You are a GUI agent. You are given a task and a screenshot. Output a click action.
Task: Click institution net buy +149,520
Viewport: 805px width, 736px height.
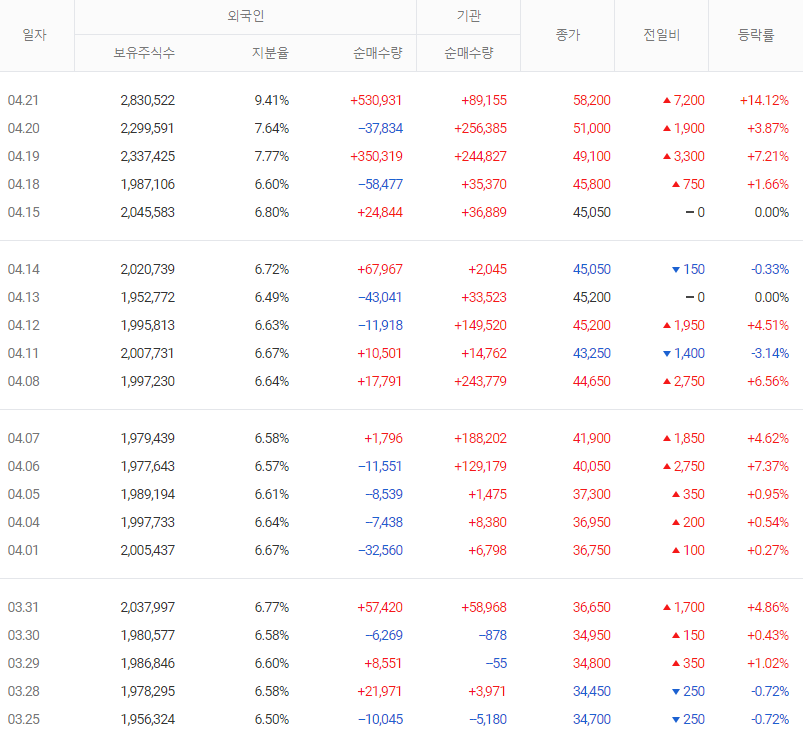[480, 325]
